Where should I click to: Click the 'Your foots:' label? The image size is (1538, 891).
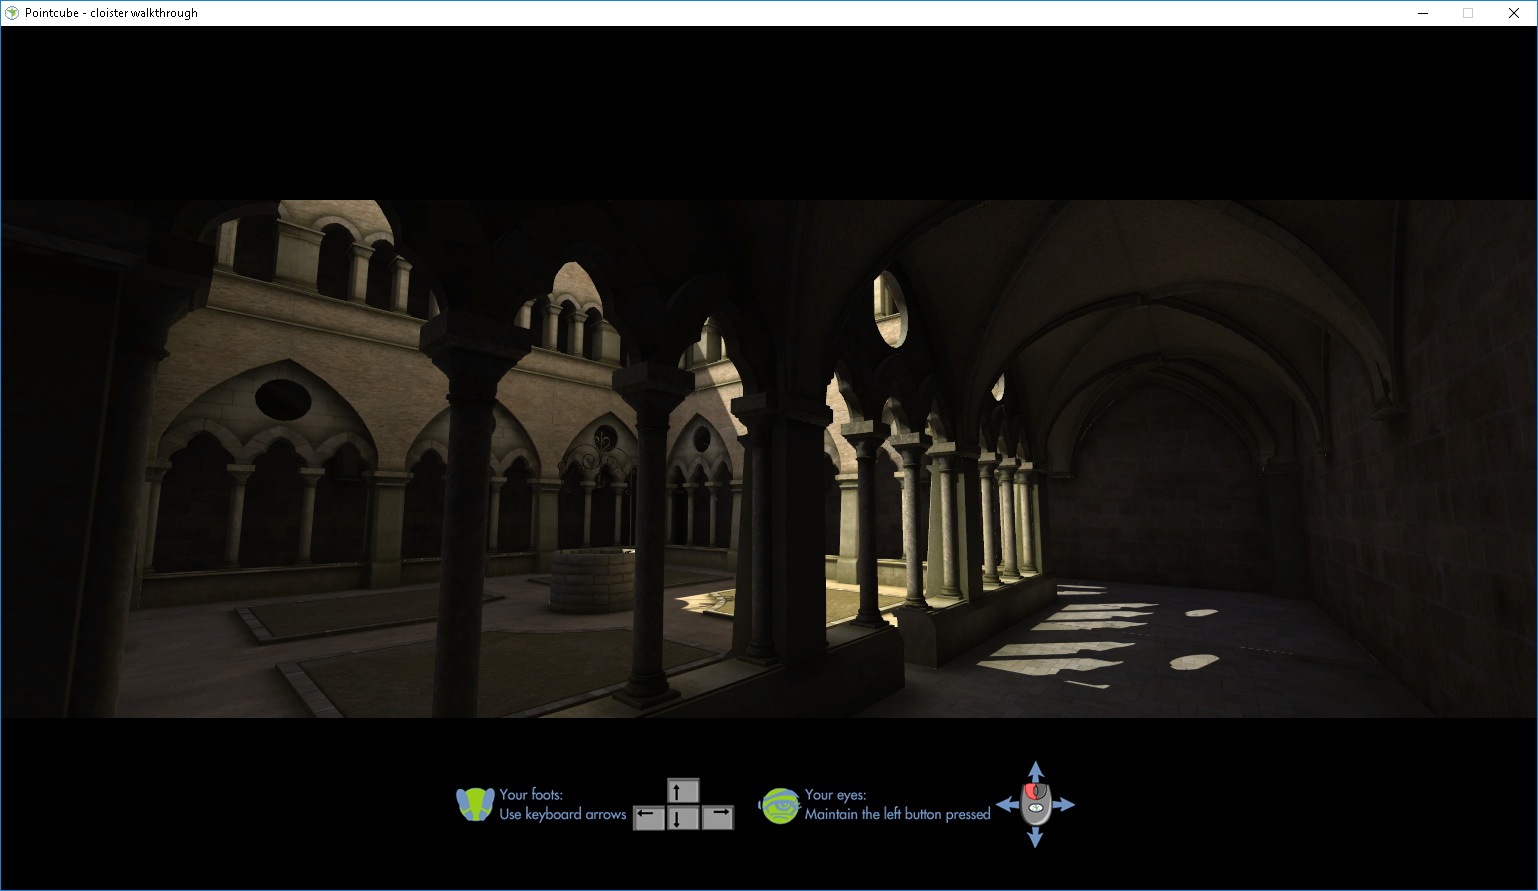click(x=531, y=795)
